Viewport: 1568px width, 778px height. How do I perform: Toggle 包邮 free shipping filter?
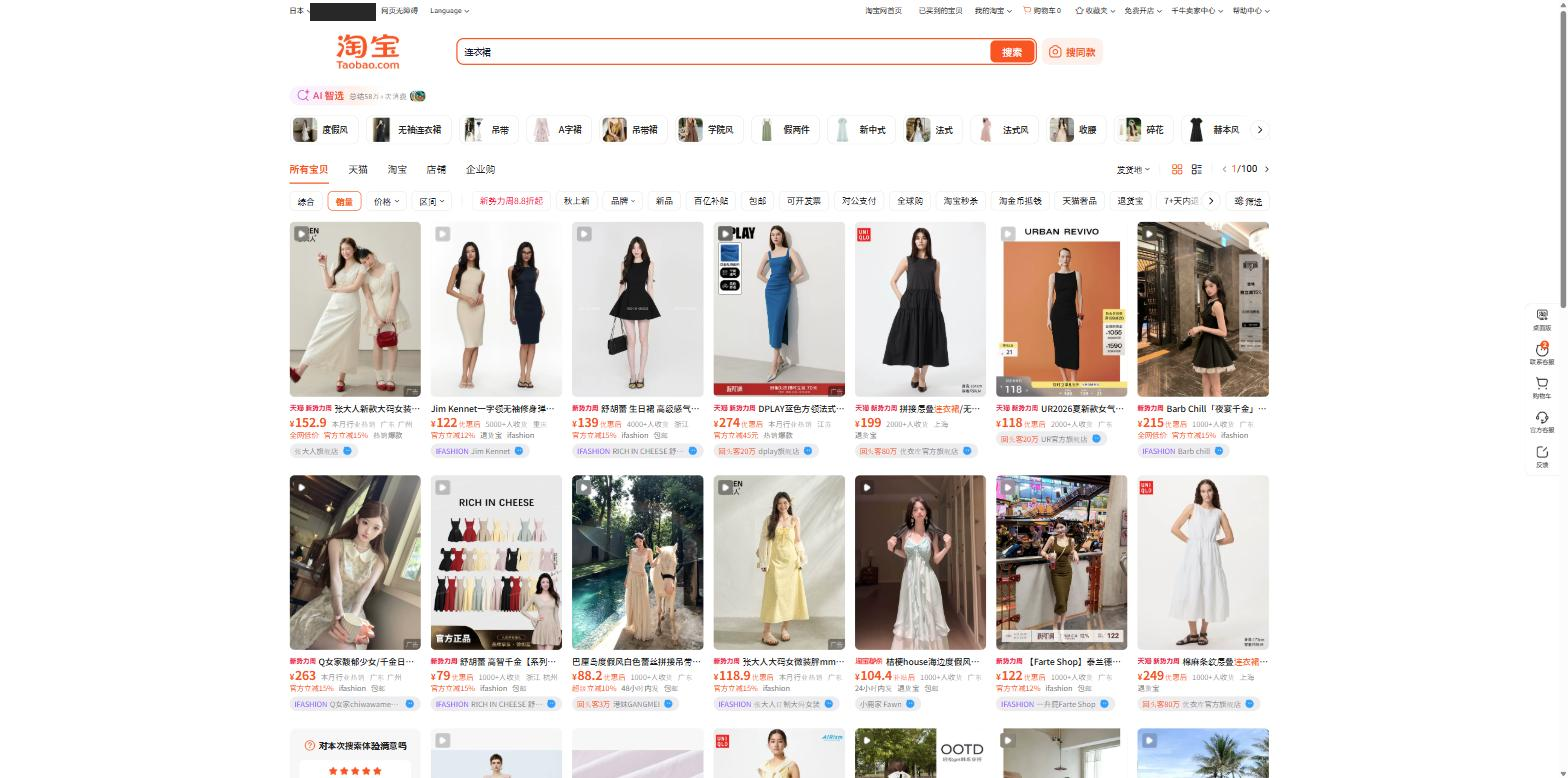(757, 201)
